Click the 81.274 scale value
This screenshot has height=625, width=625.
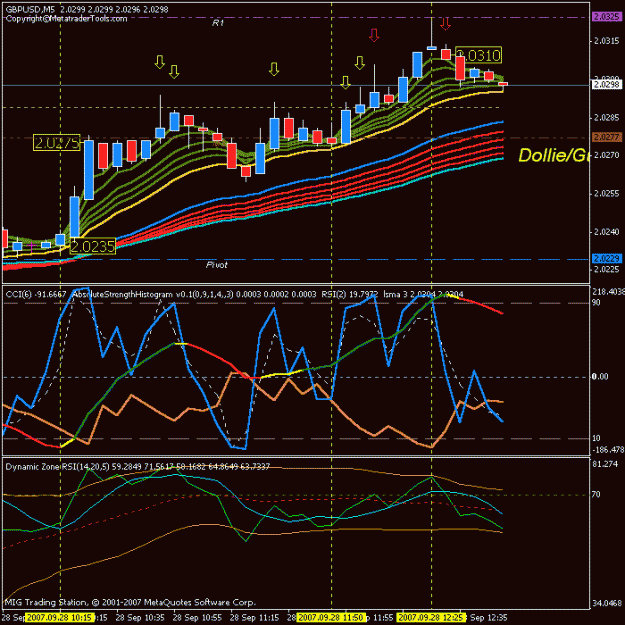[x=607, y=464]
